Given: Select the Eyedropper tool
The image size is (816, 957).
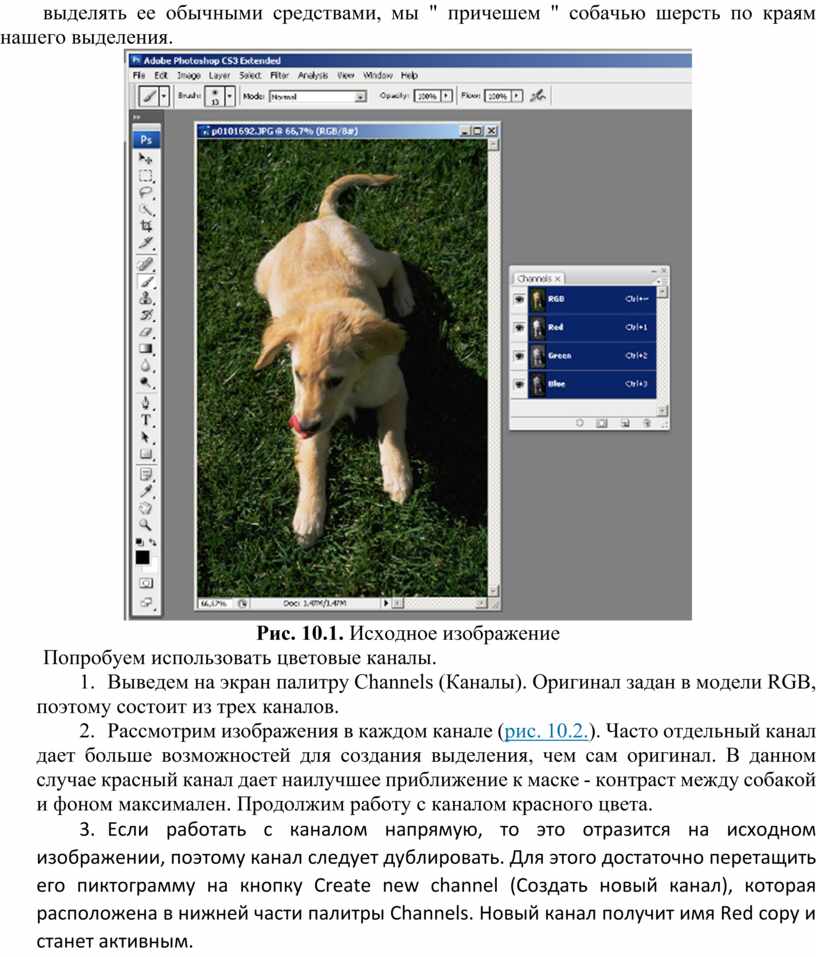Looking at the screenshot, I should pos(145,491).
